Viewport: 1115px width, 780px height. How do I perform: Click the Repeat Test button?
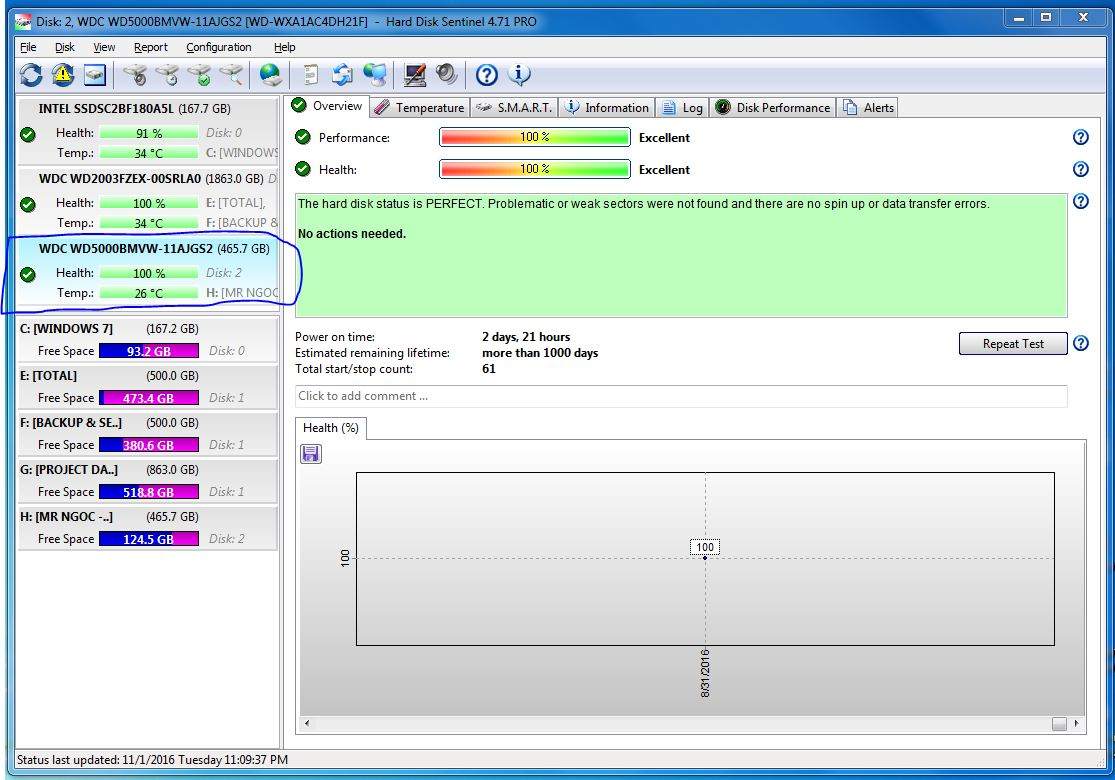coord(1013,343)
